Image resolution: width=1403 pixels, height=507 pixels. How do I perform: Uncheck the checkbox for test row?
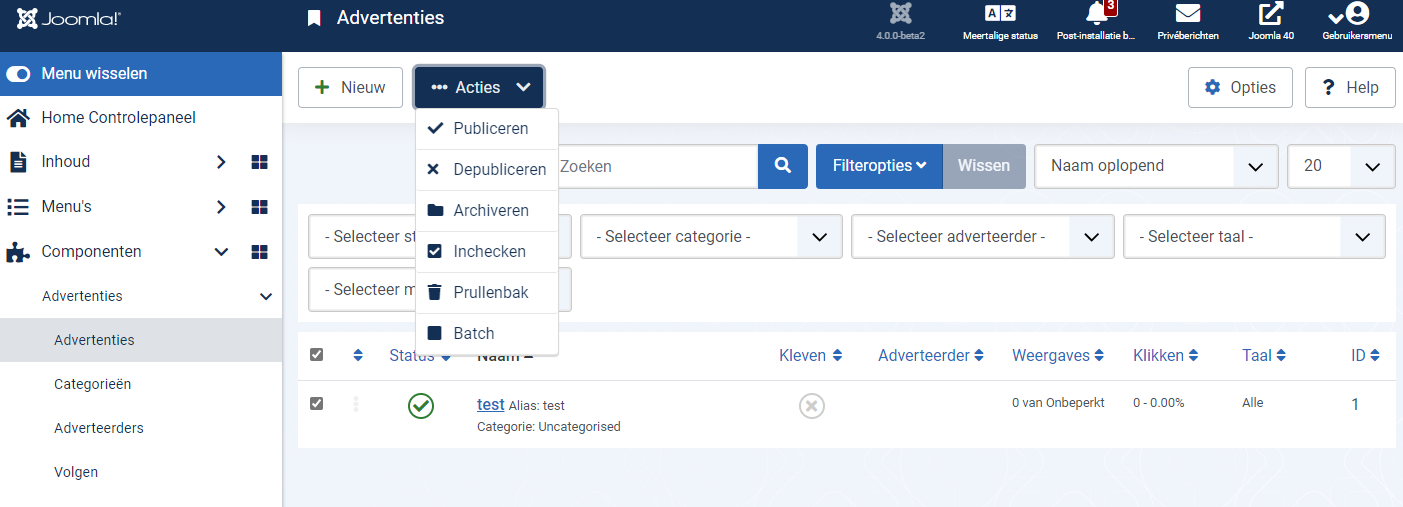tap(317, 403)
